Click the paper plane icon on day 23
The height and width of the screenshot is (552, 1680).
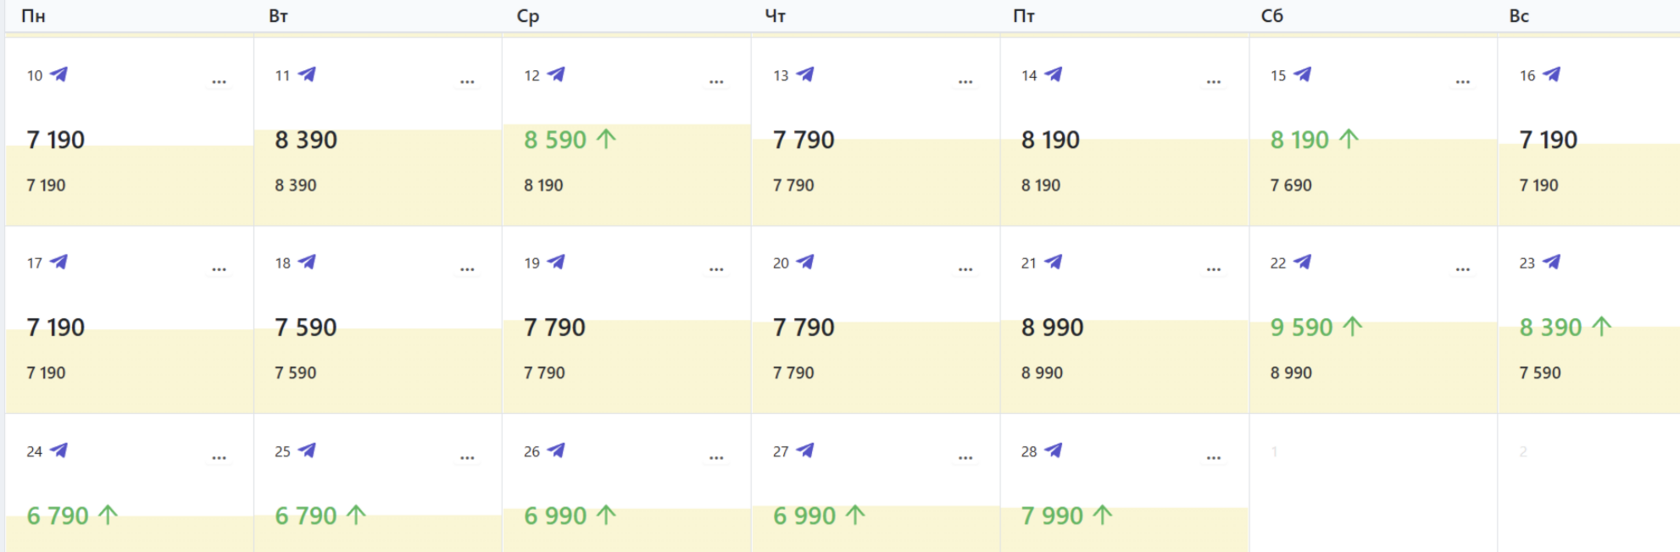pyautogui.click(x=1552, y=262)
